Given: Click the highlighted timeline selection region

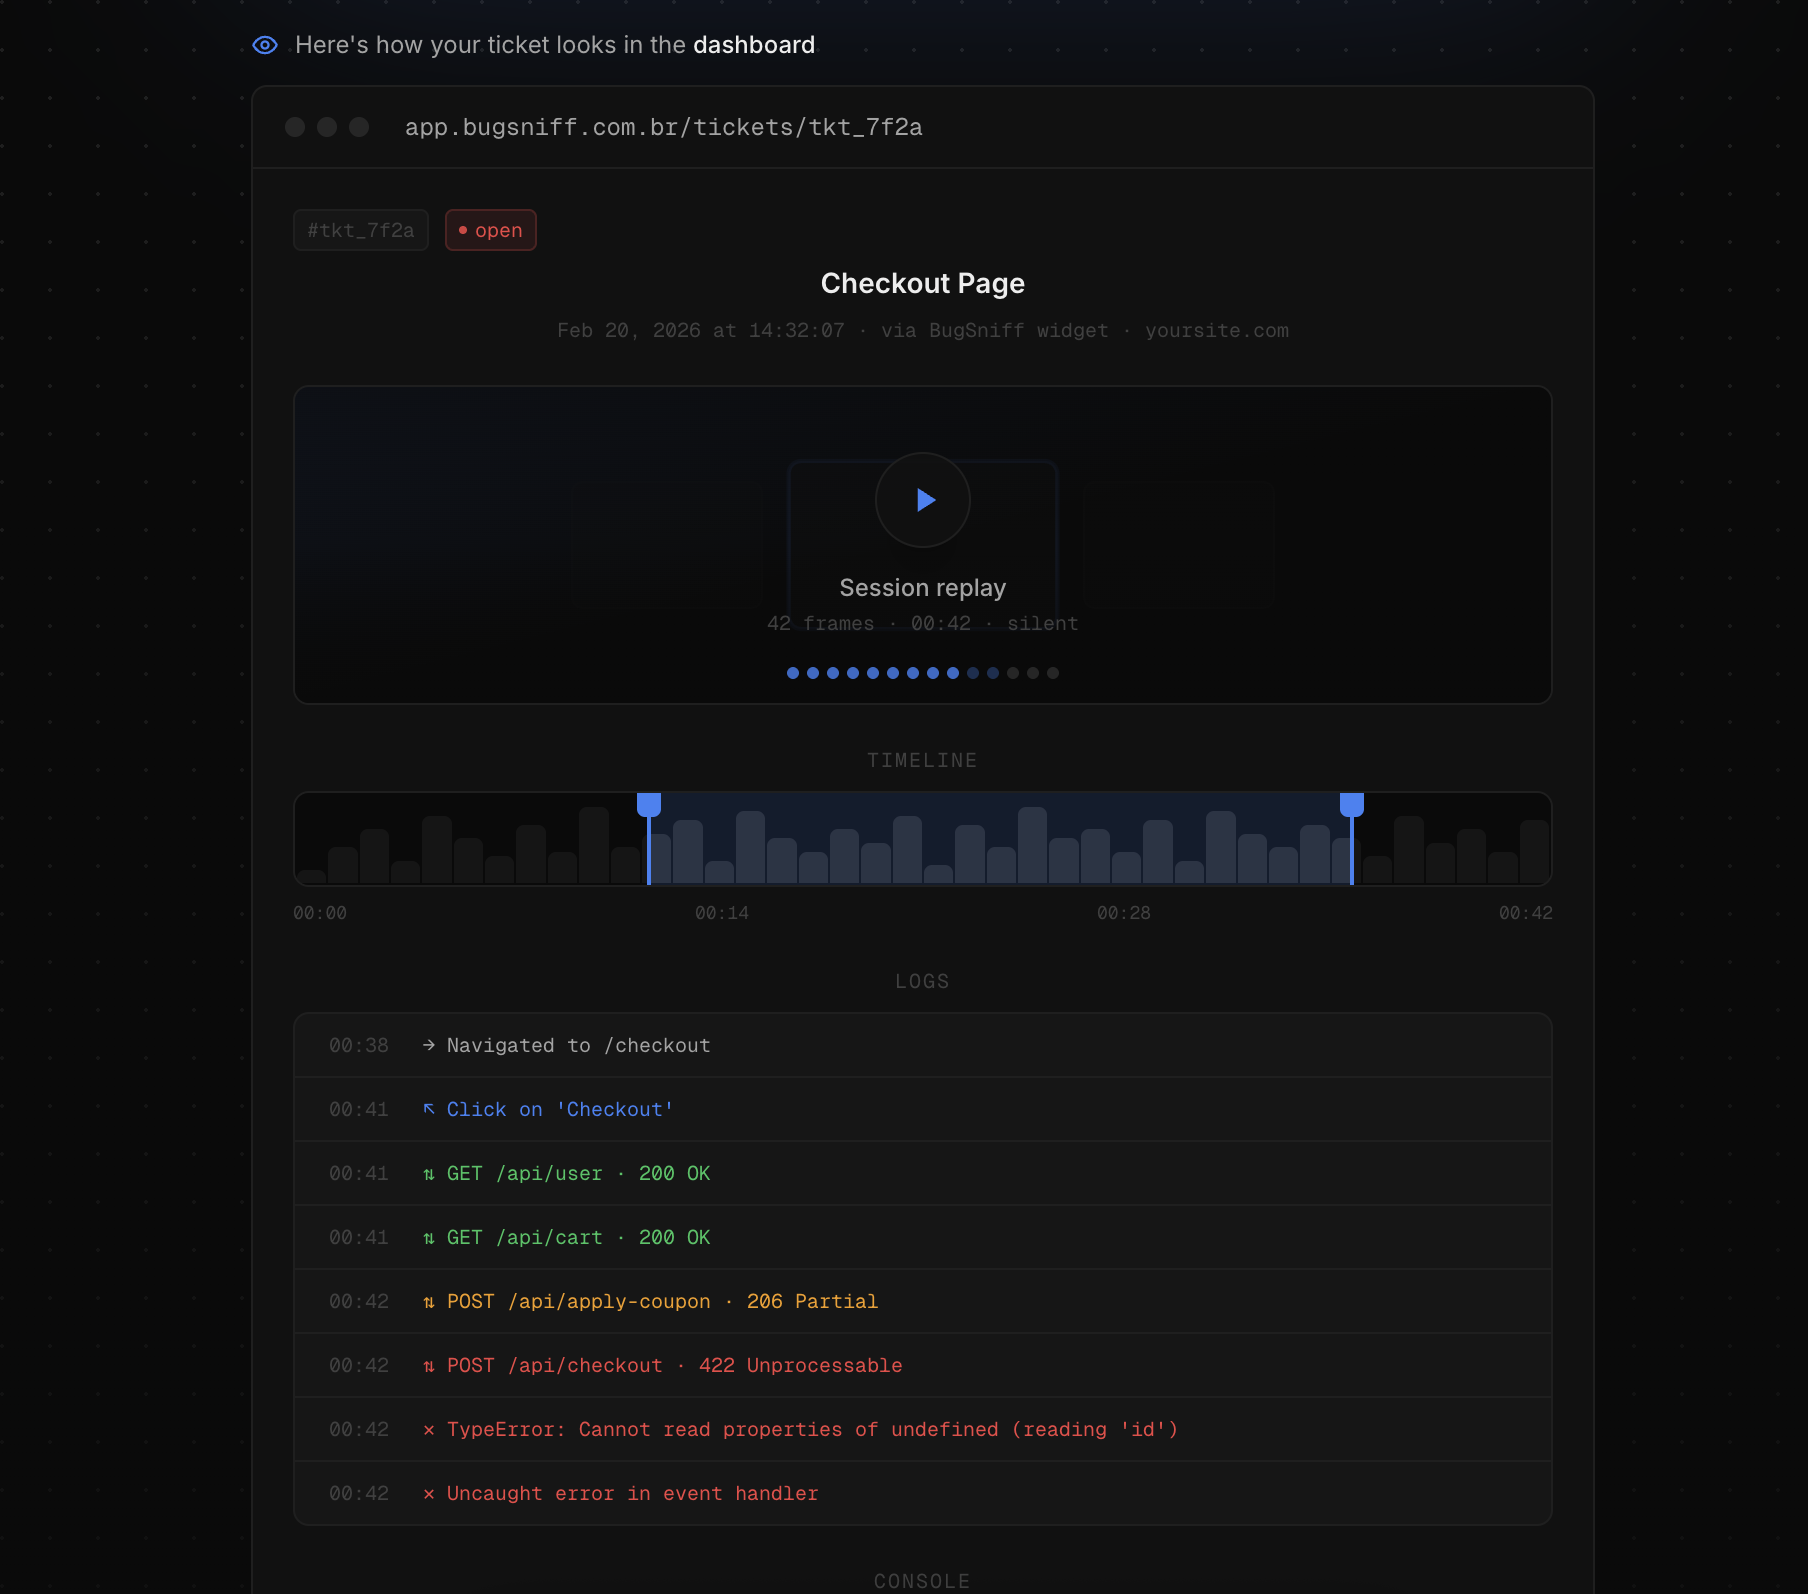Looking at the screenshot, I should click(1000, 838).
